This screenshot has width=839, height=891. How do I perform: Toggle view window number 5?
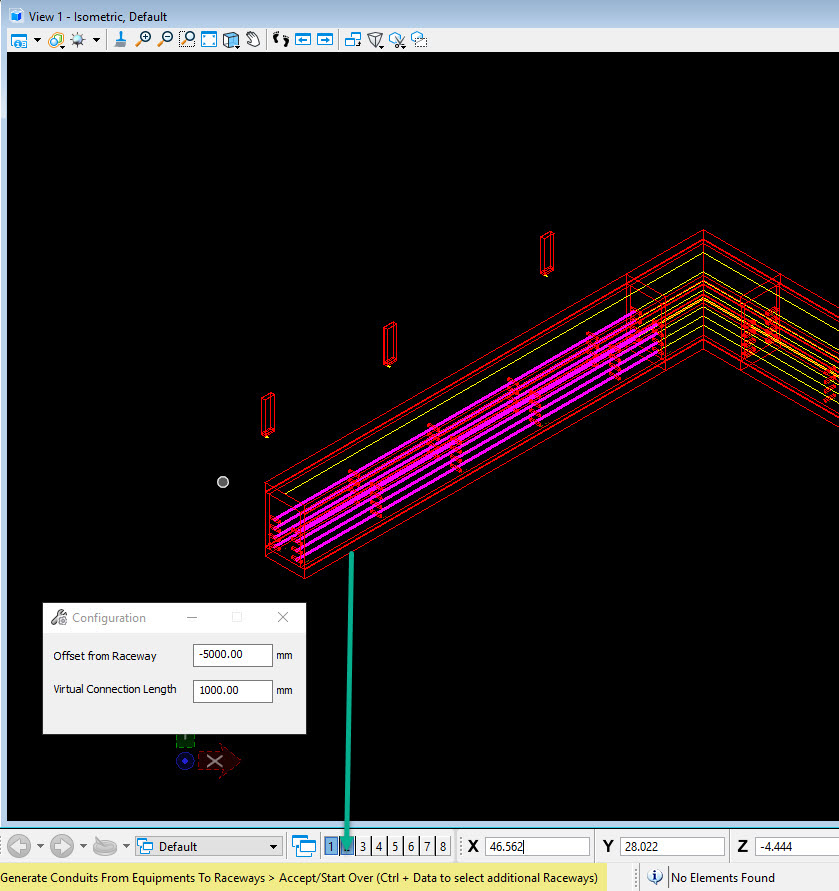[x=395, y=847]
